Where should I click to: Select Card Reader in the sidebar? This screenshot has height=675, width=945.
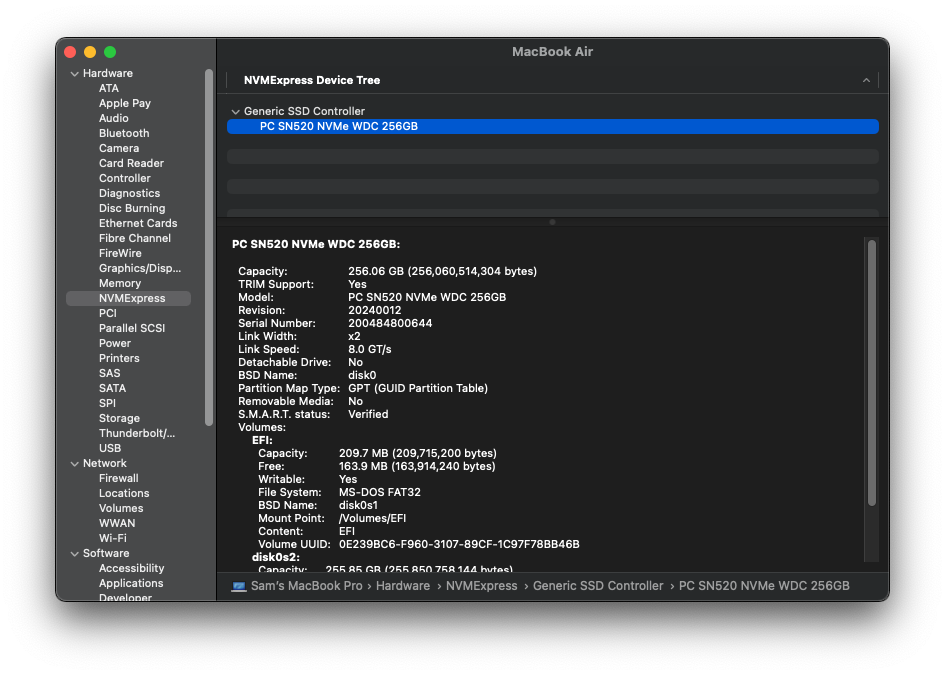[x=131, y=163]
